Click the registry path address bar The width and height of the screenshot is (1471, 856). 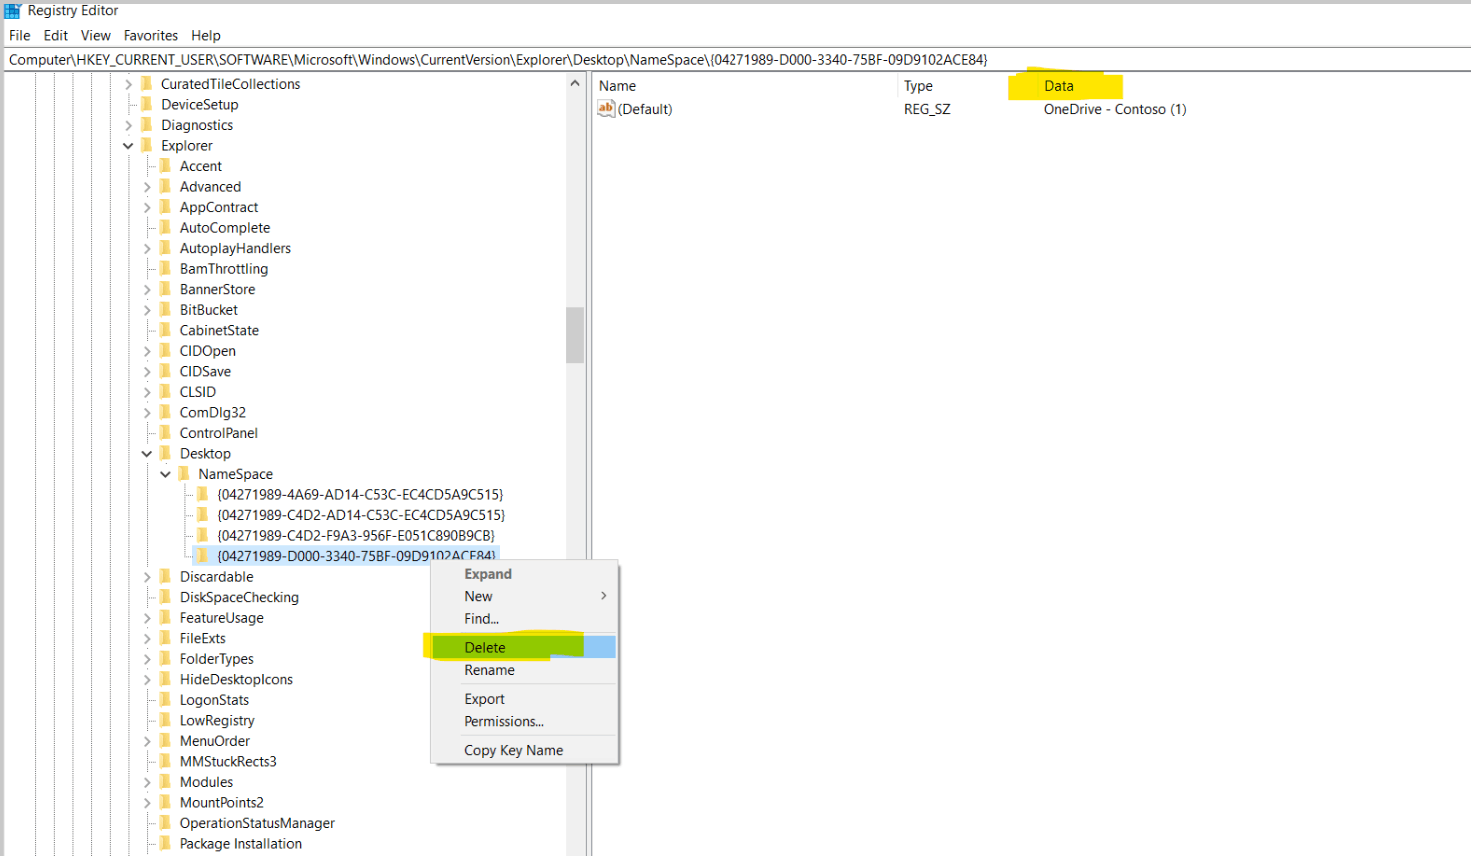tap(500, 59)
